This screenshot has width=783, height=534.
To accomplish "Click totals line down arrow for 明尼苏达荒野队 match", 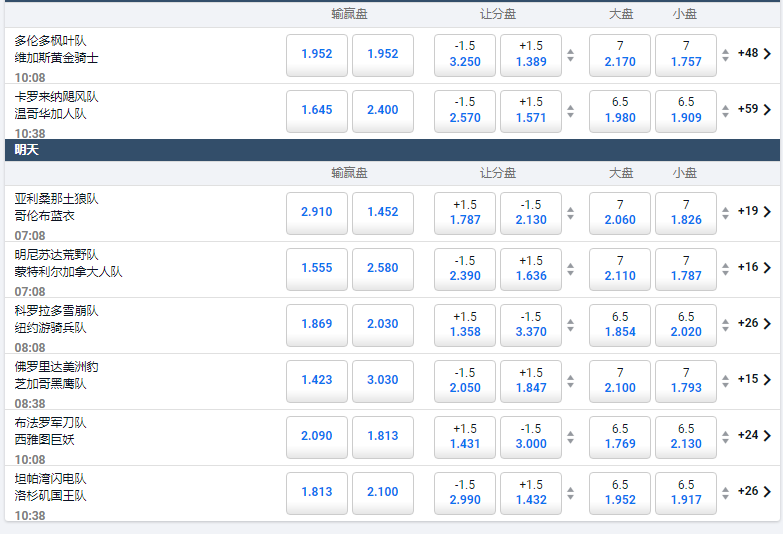I will click(x=726, y=272).
